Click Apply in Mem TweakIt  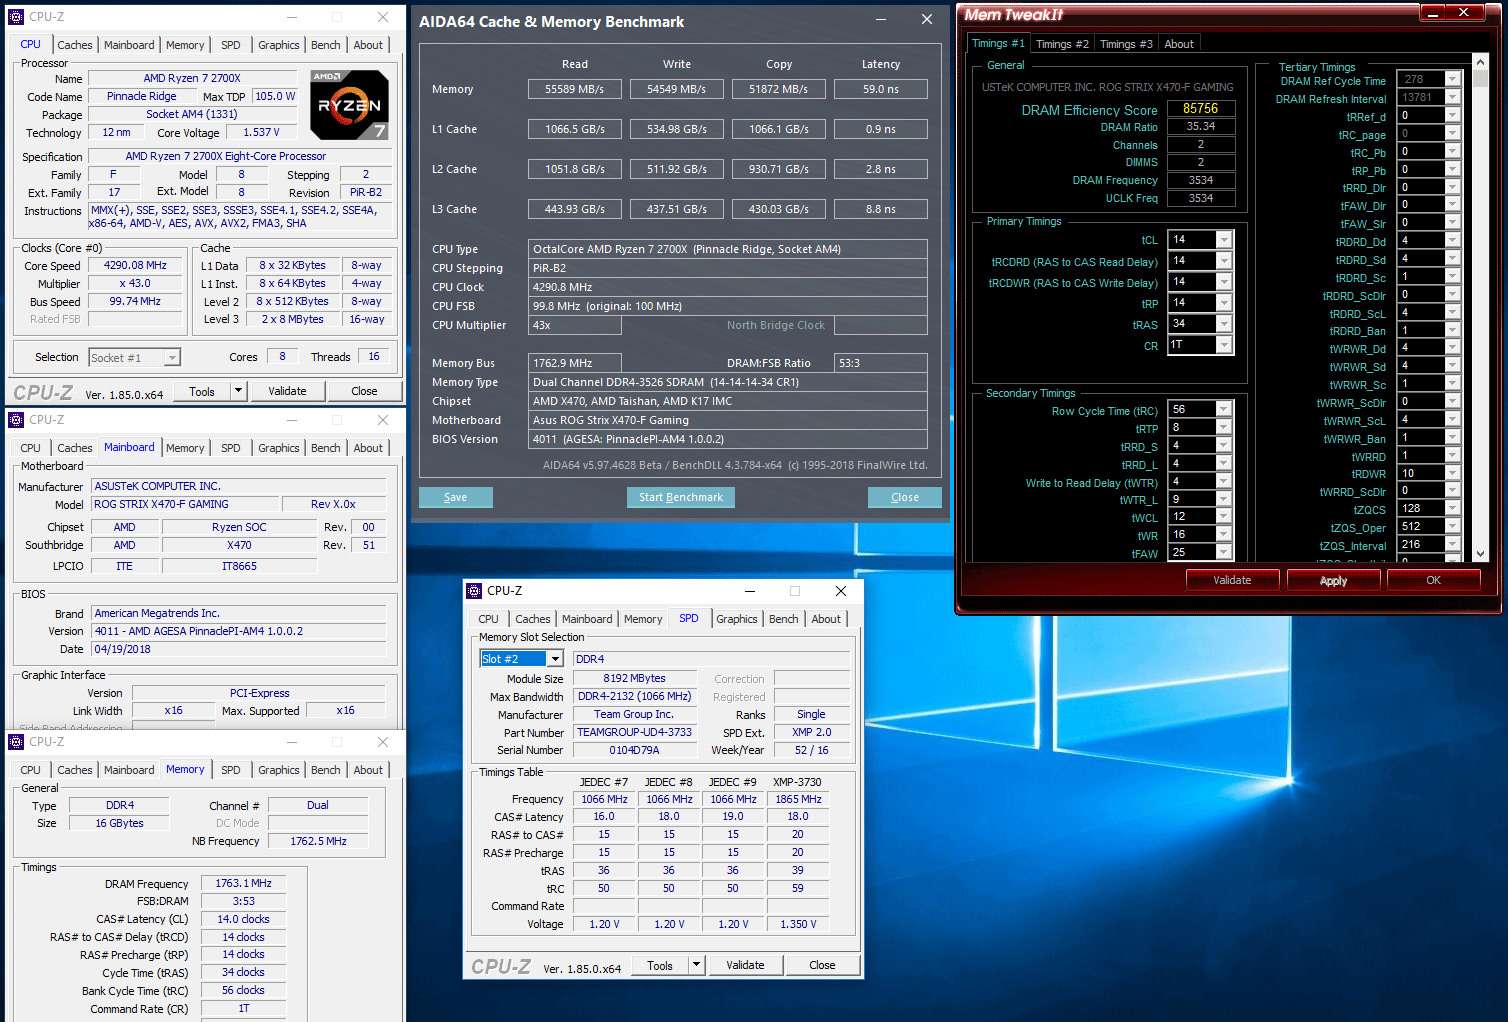pyautogui.click(x=1333, y=581)
